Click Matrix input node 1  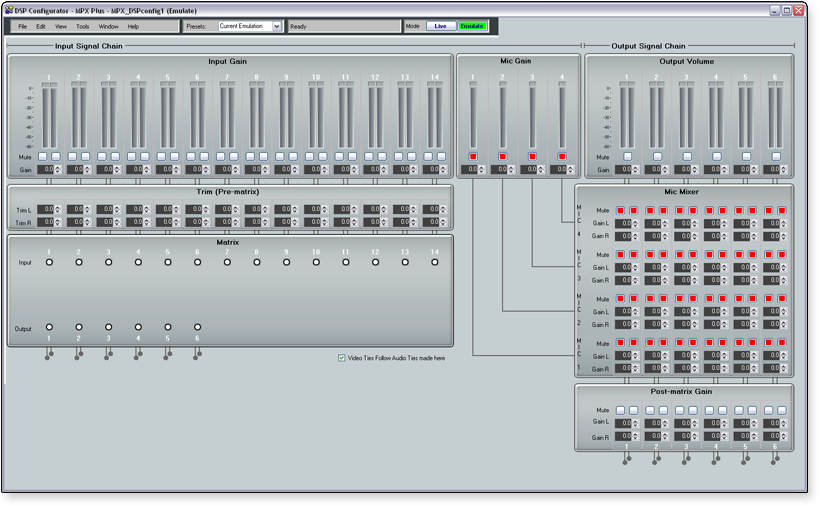[49, 262]
